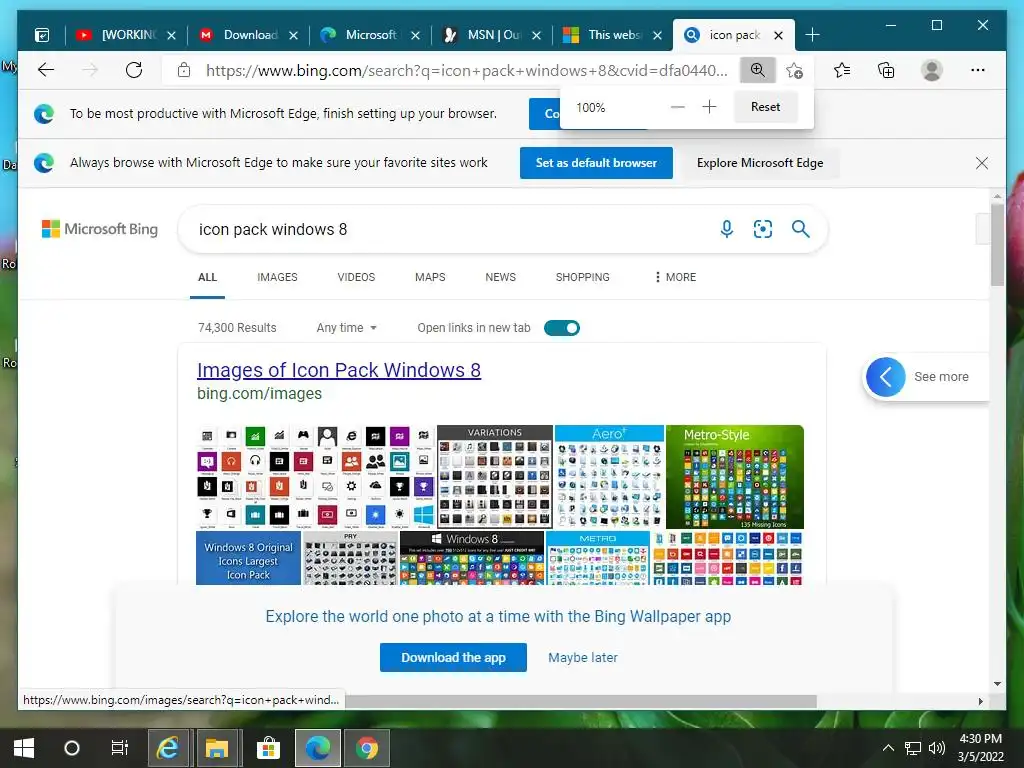Open Microsoft Store from taskbar

(268, 748)
